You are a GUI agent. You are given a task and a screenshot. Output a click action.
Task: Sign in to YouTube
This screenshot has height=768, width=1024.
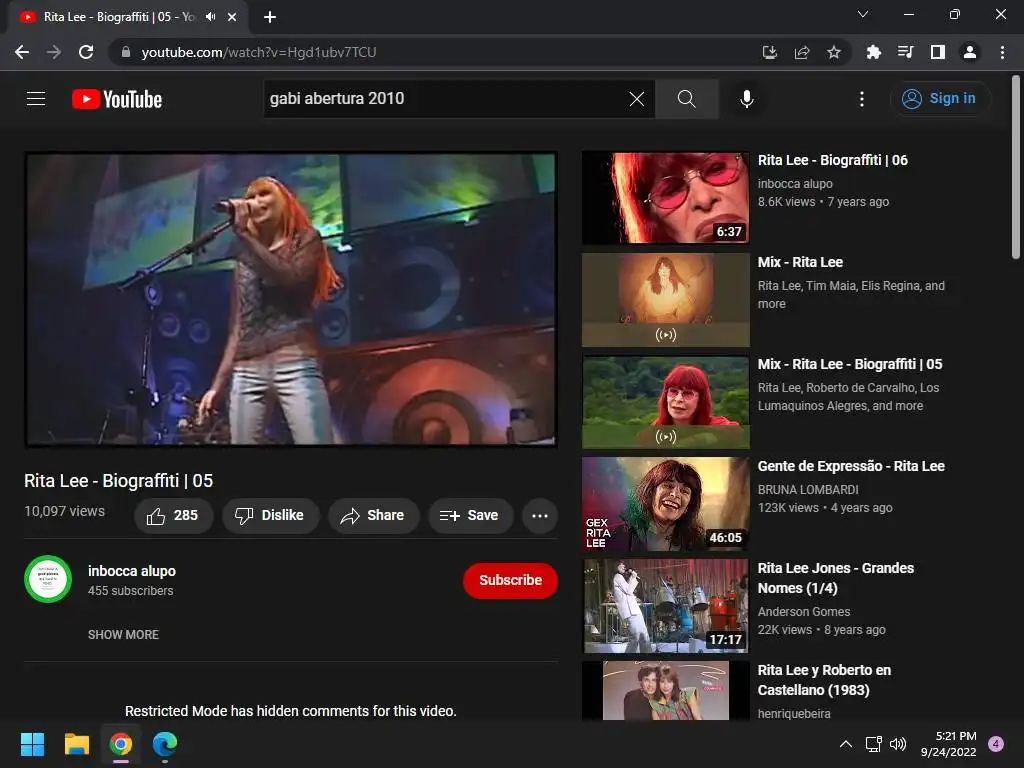[940, 99]
